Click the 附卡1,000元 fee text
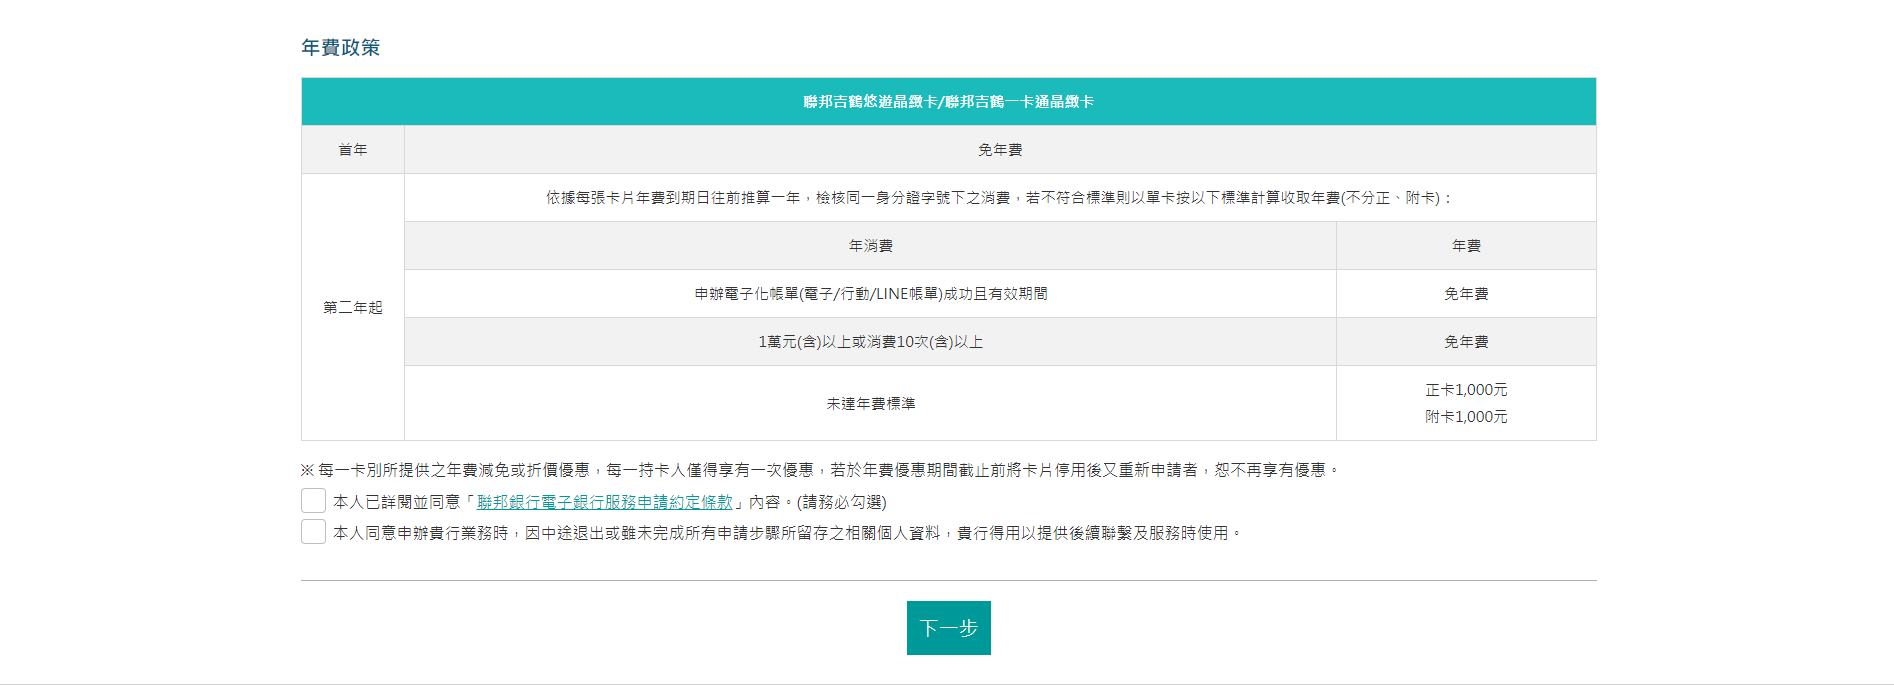1894x685 pixels. point(1466,417)
